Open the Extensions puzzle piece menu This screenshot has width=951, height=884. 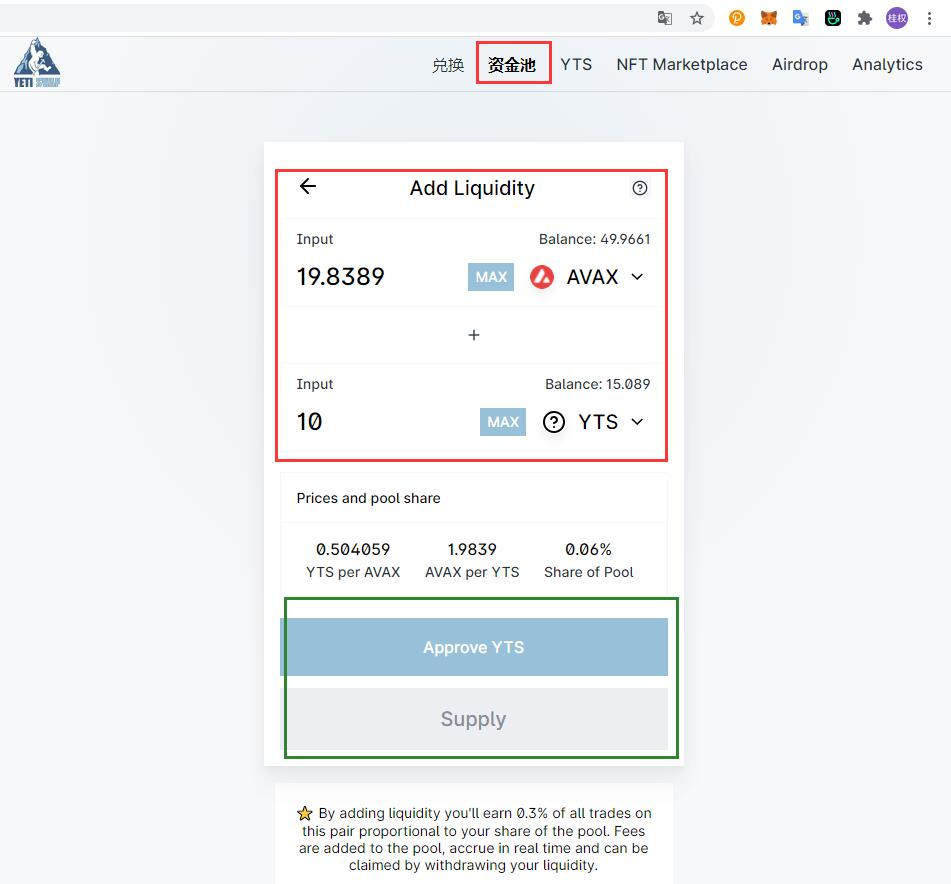point(864,18)
